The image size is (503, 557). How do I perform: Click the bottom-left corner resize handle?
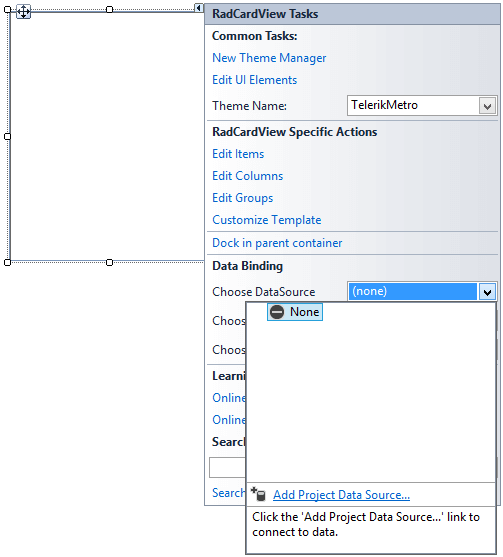click(7, 263)
